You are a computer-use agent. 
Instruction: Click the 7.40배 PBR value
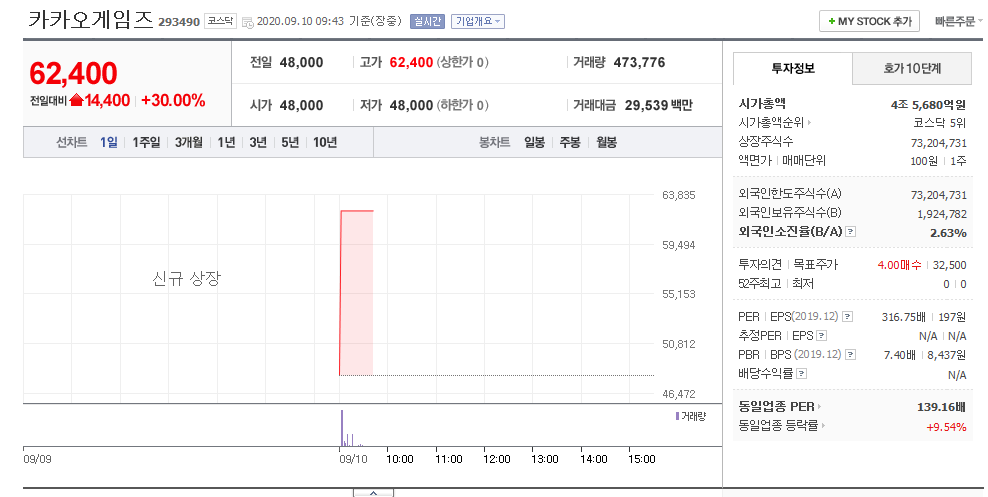(x=900, y=355)
